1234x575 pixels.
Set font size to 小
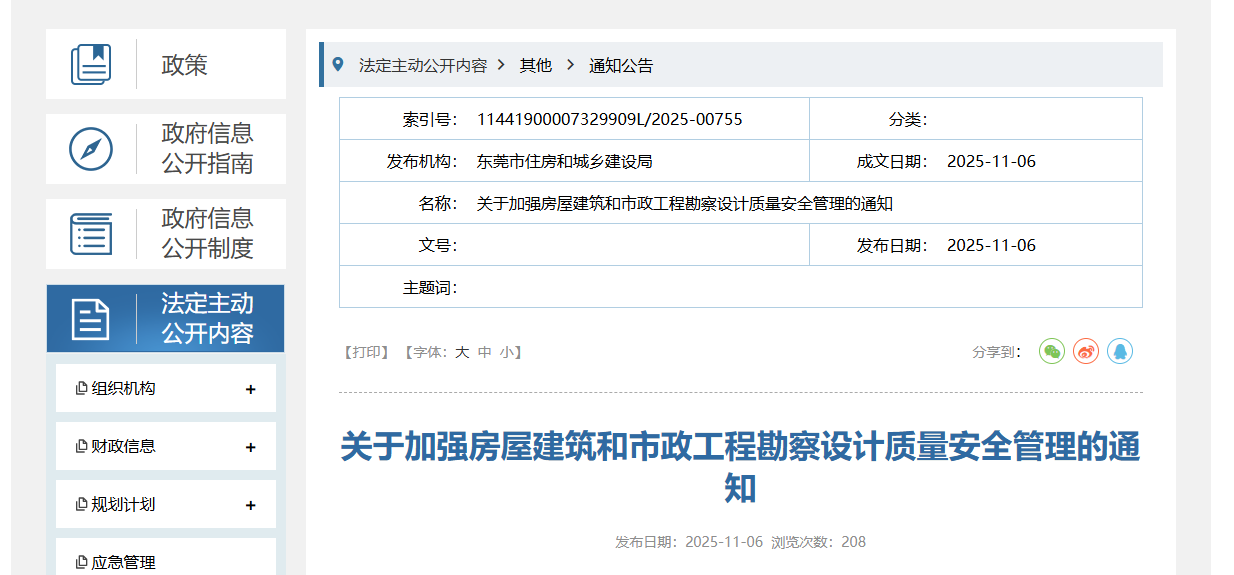(507, 352)
